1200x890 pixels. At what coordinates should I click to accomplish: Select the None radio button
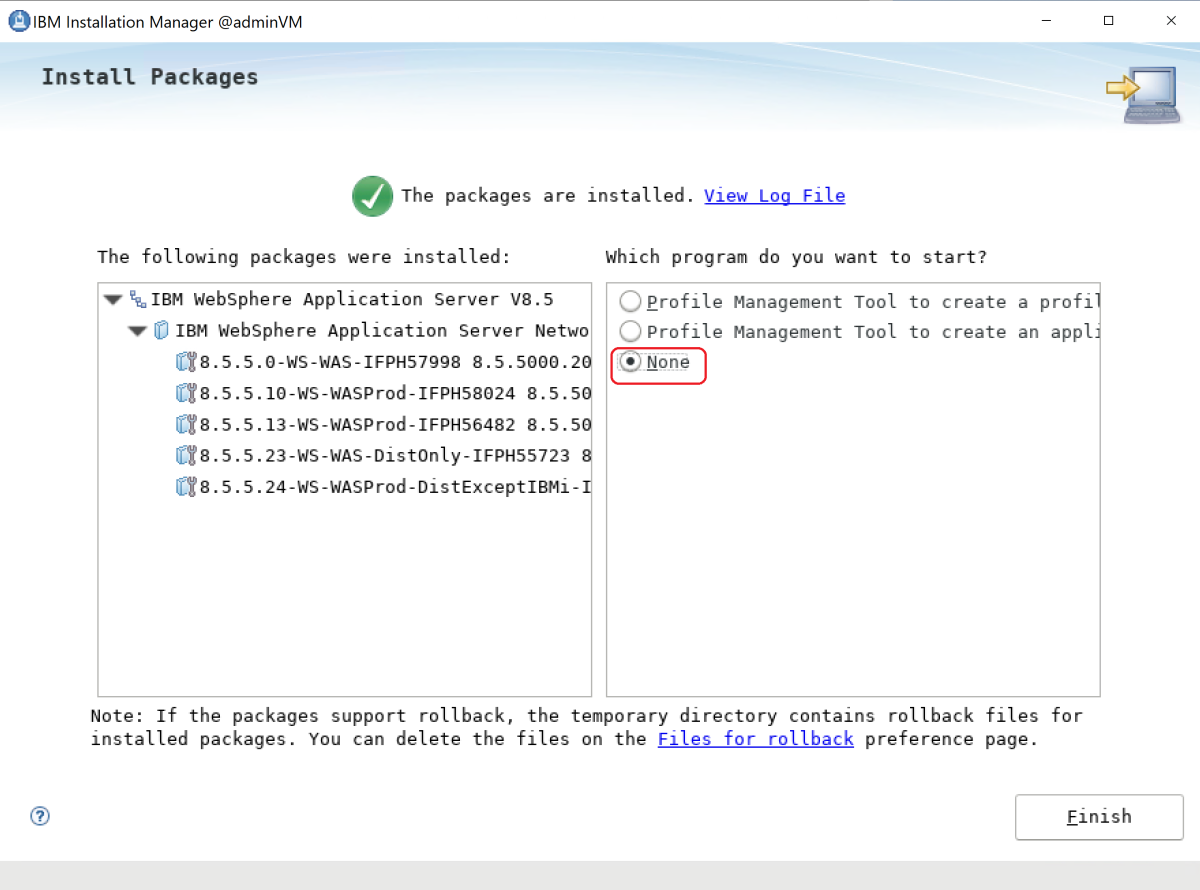tap(630, 362)
